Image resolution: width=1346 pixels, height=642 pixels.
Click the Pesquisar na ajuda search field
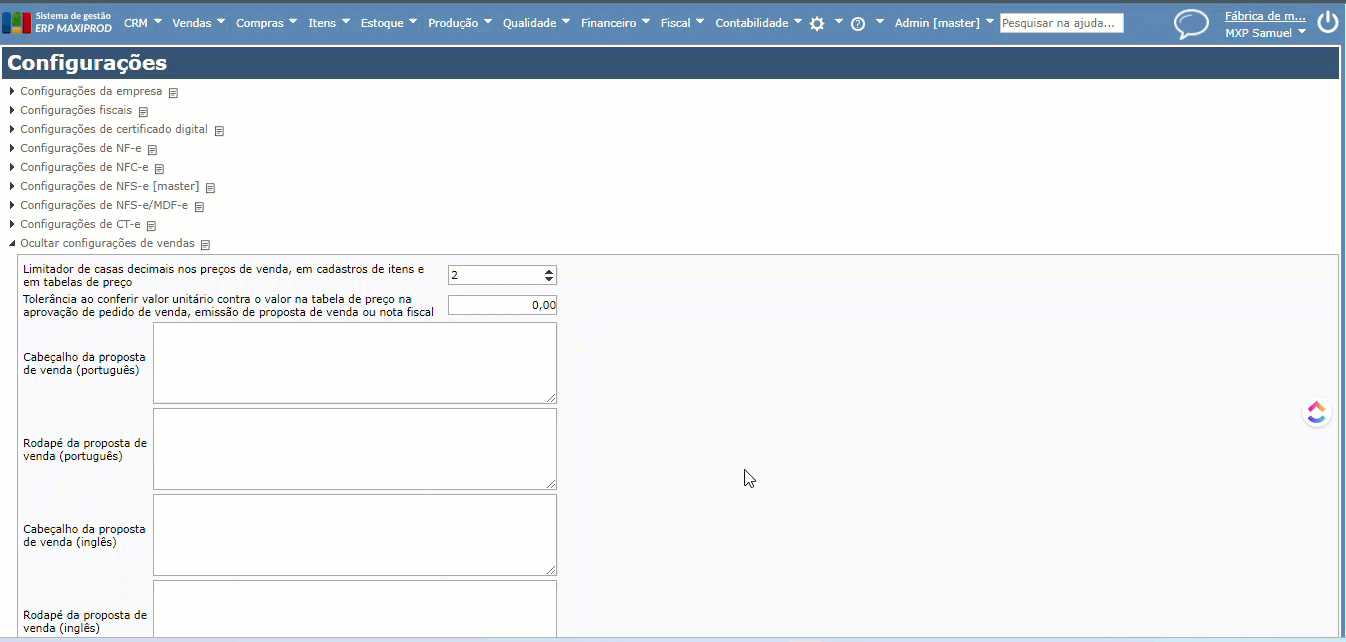[x=1062, y=23]
